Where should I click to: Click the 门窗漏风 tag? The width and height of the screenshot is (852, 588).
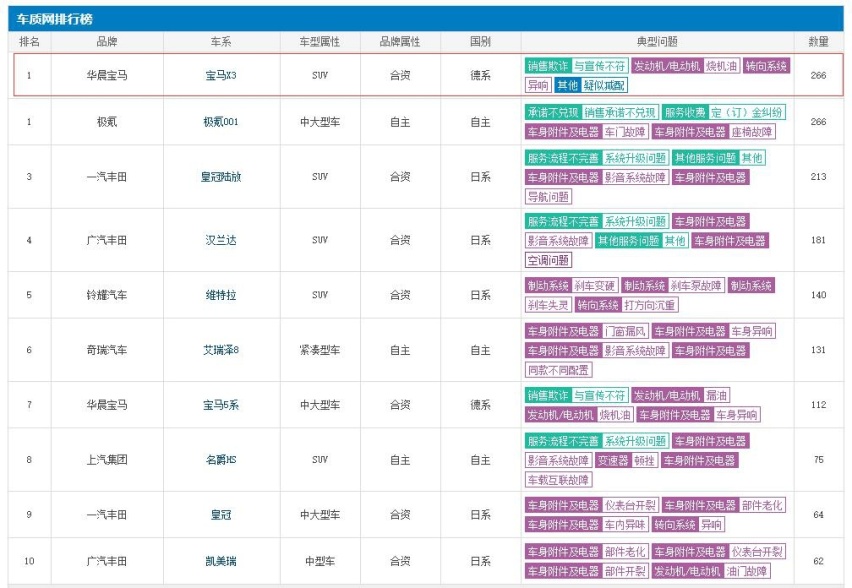tap(625, 331)
